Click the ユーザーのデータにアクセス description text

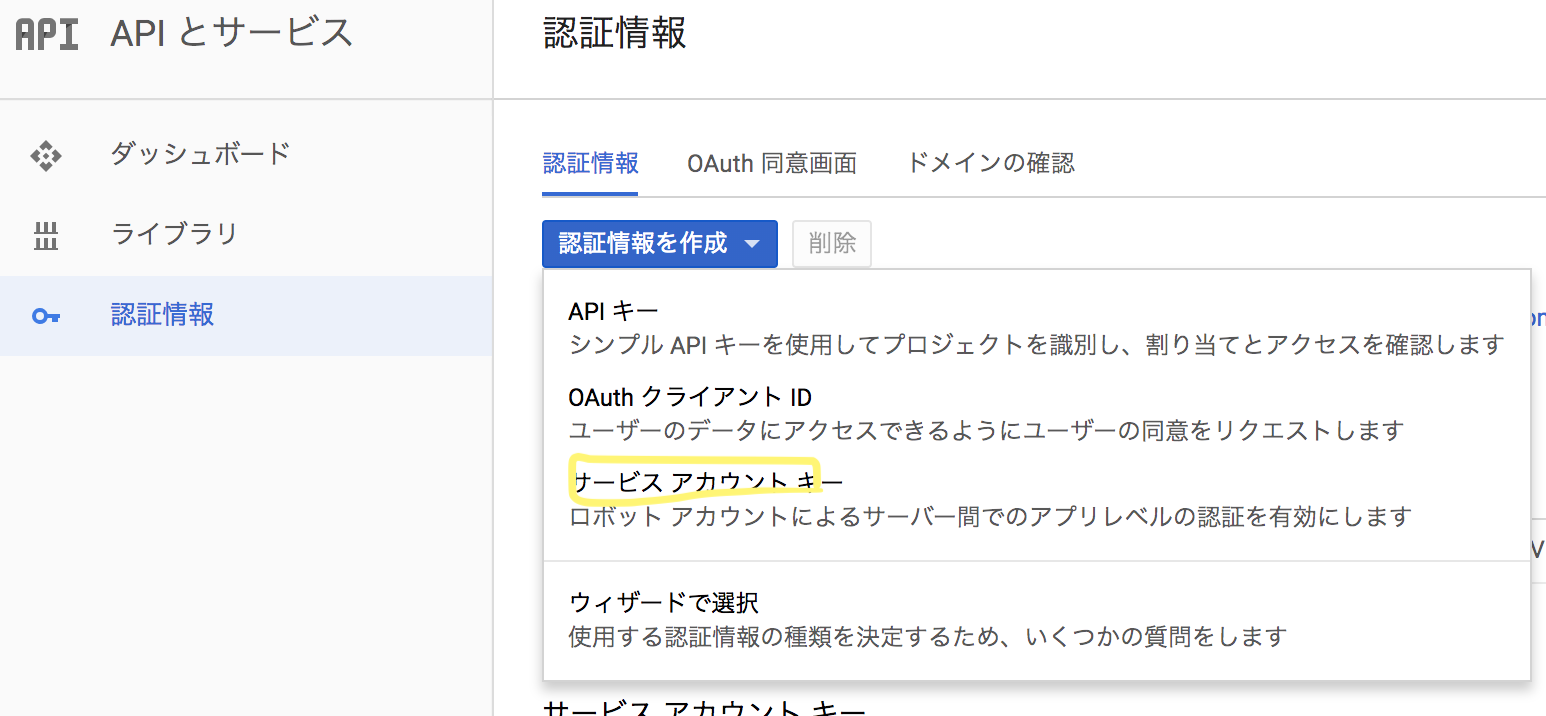[986, 432]
